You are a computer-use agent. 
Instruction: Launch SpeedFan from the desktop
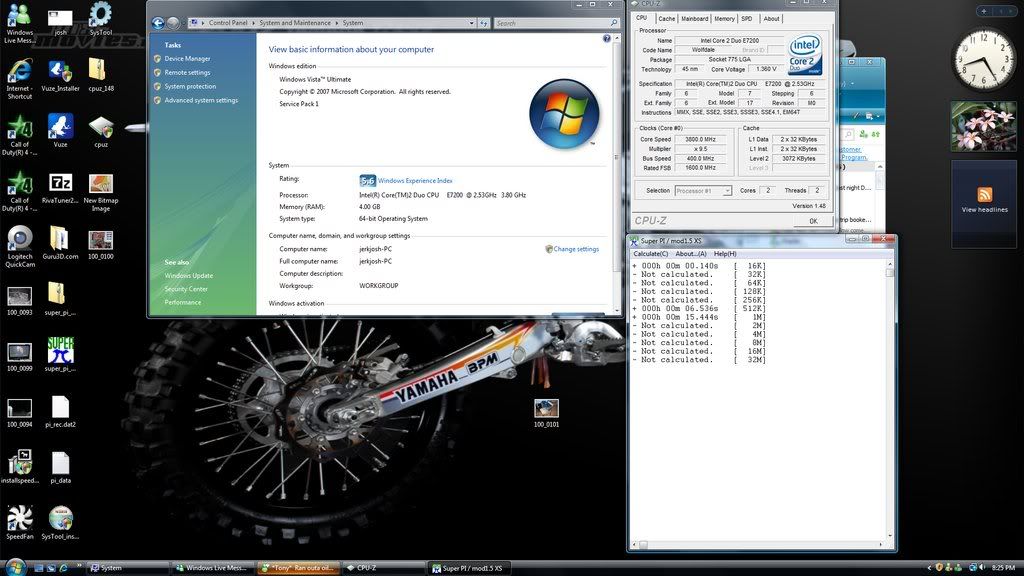coord(20,522)
